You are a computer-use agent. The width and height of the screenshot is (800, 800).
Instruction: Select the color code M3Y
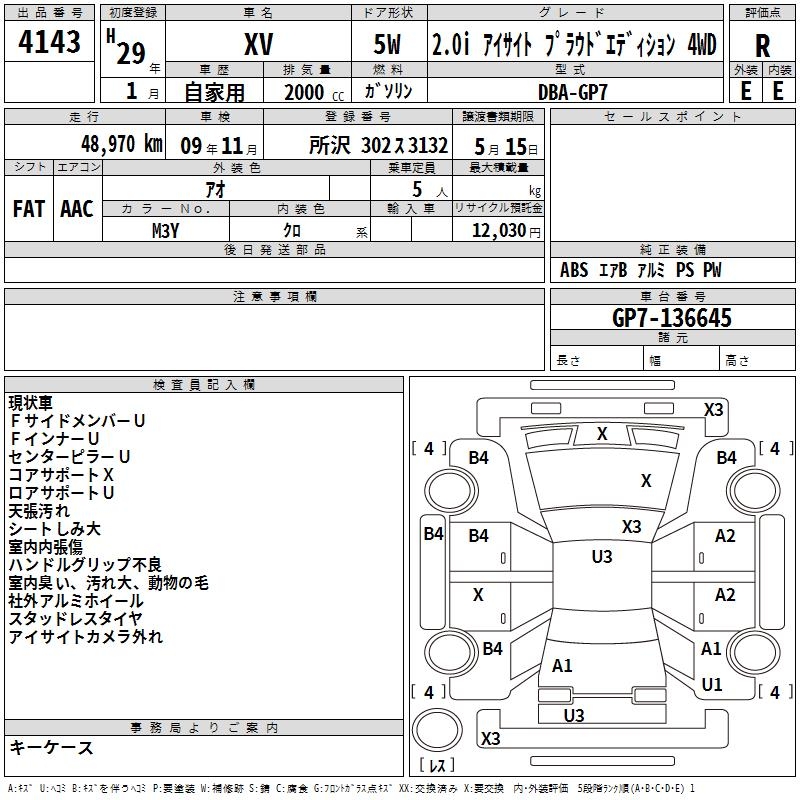tap(166, 230)
